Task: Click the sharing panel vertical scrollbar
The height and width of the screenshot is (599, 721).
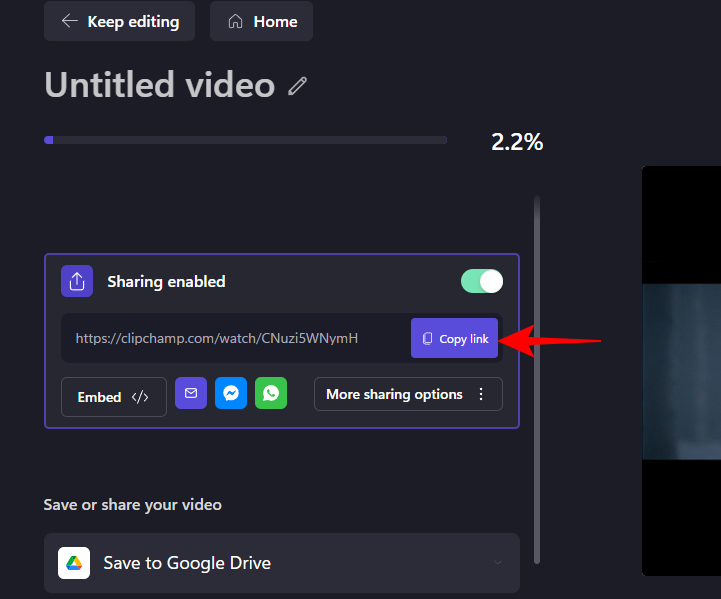Action: click(537, 379)
